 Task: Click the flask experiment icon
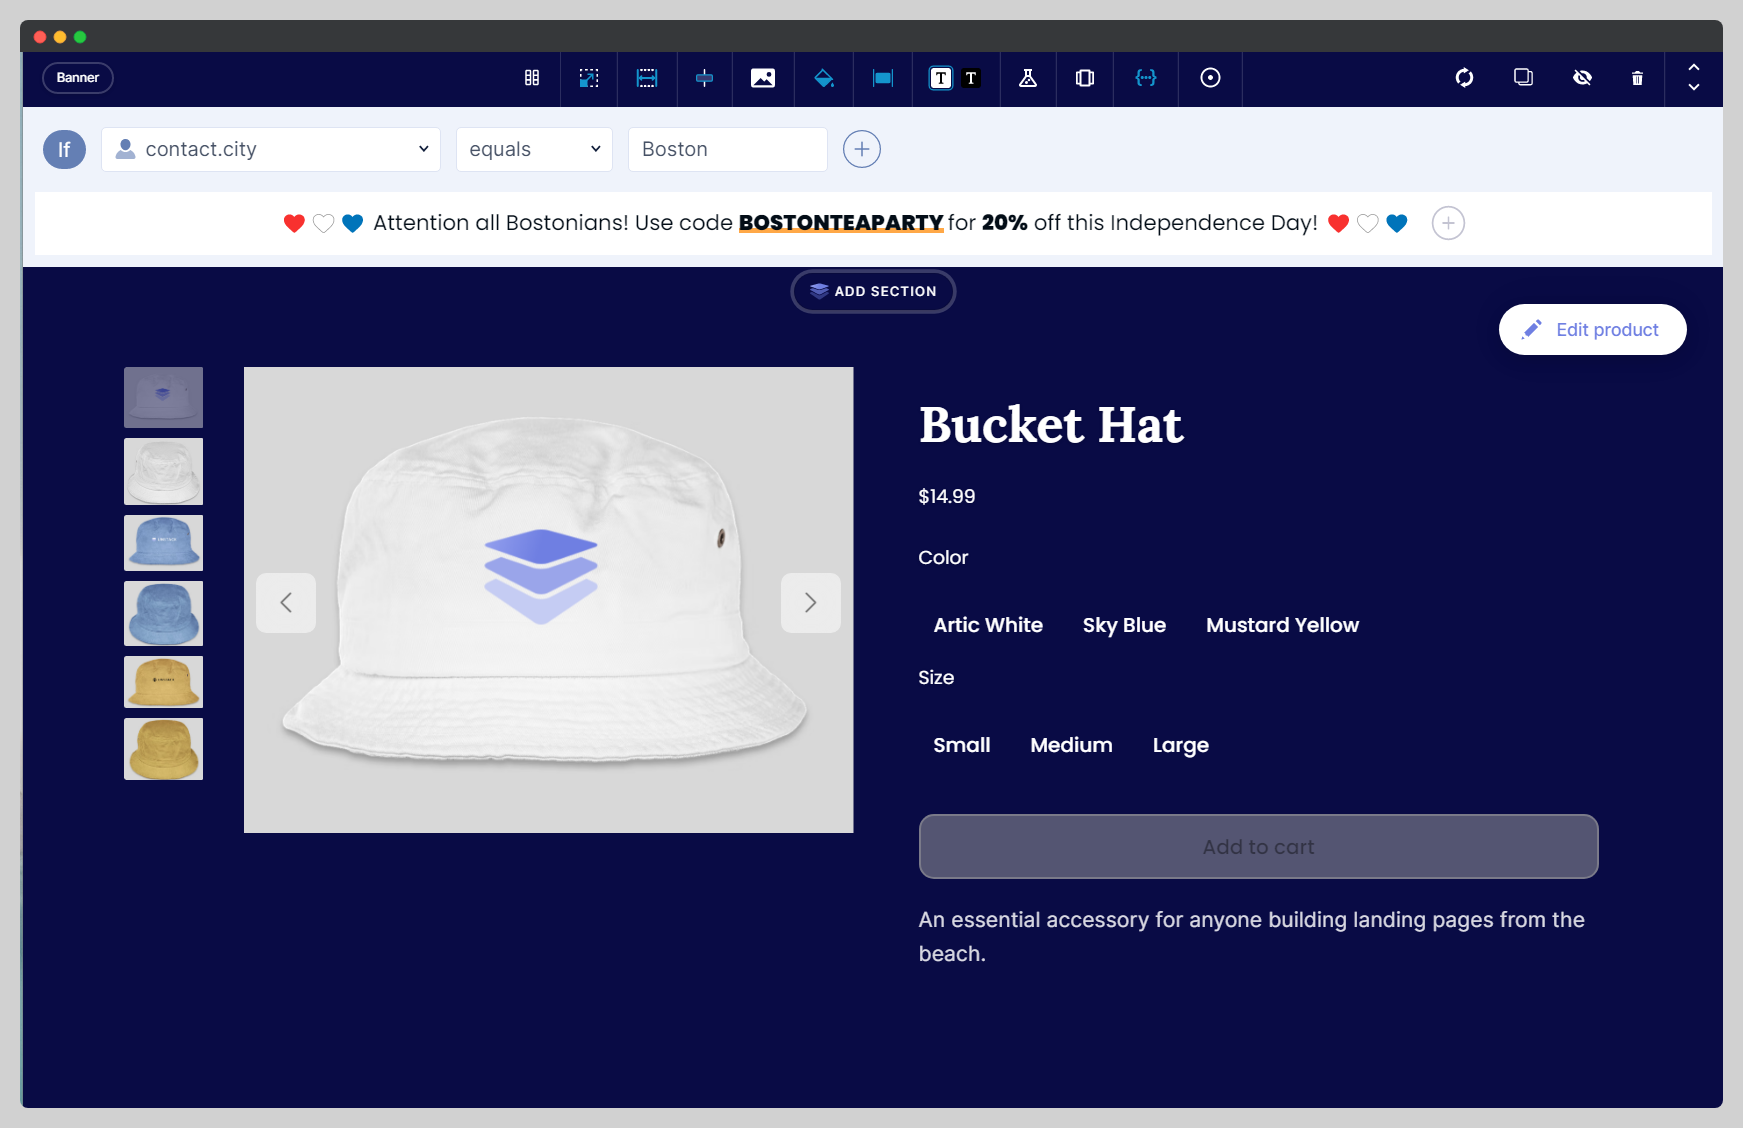click(x=1027, y=78)
